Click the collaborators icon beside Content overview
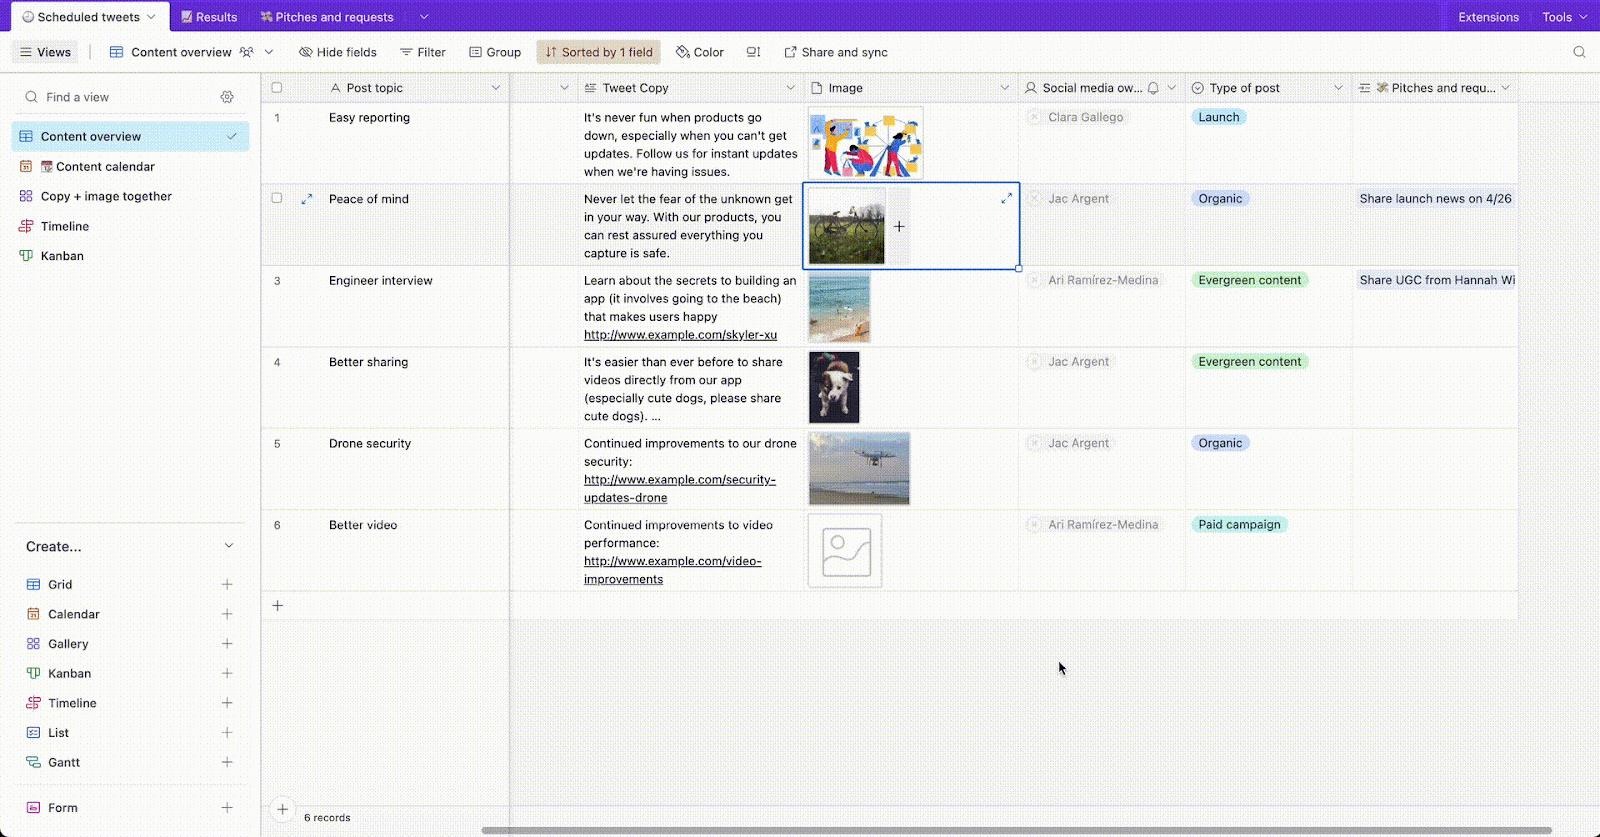The width and height of the screenshot is (1600, 837). tap(246, 52)
